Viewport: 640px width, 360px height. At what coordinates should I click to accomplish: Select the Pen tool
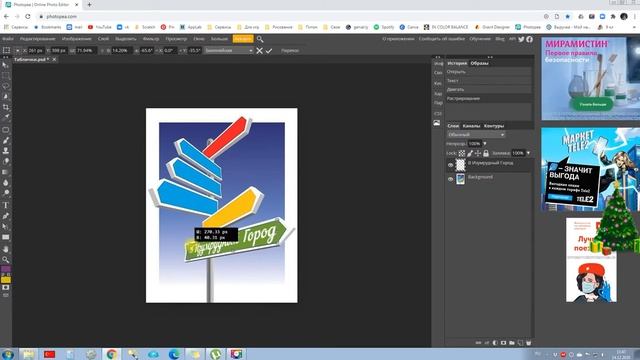[6, 216]
